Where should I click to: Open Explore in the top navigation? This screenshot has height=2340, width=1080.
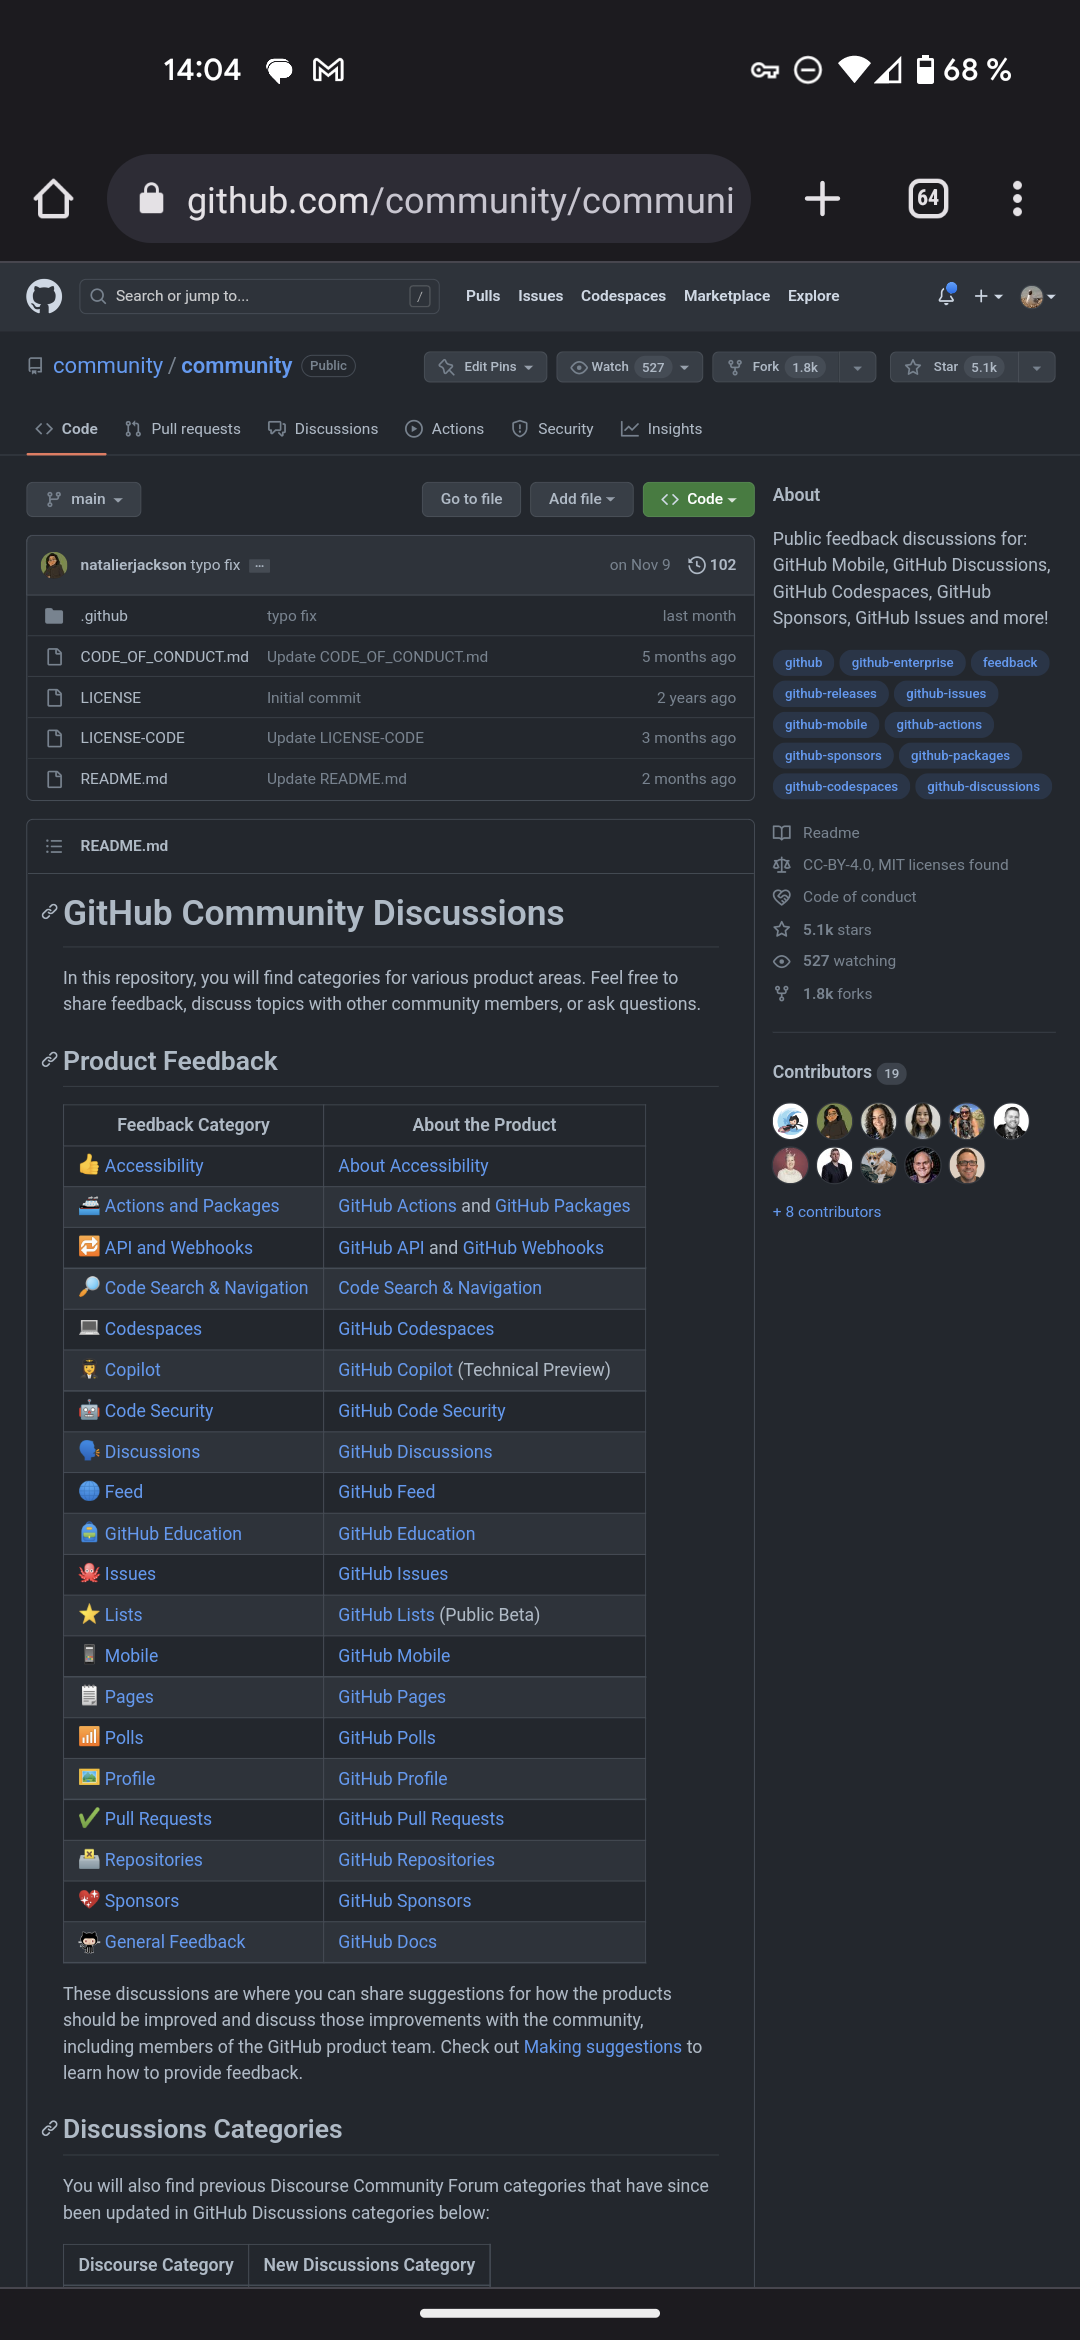pos(813,296)
